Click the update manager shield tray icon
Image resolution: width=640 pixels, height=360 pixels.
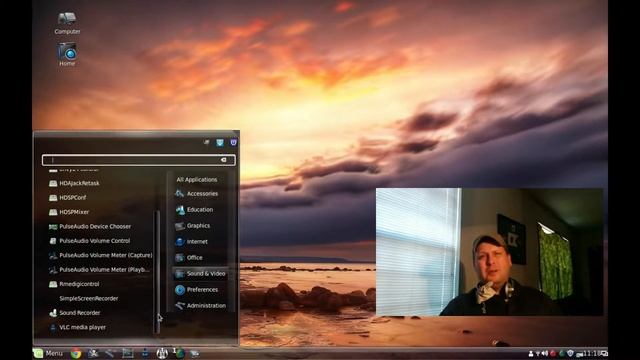(x=570, y=353)
